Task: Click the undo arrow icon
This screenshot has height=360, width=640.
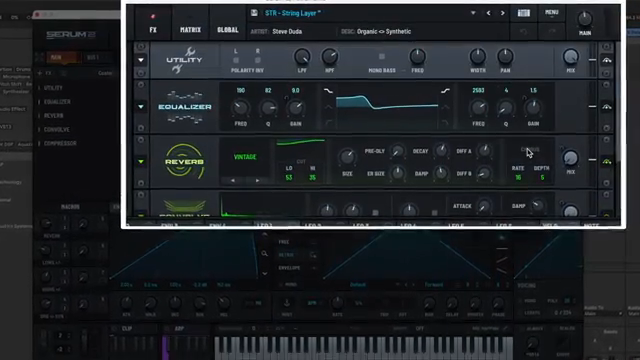Action: pos(523,31)
